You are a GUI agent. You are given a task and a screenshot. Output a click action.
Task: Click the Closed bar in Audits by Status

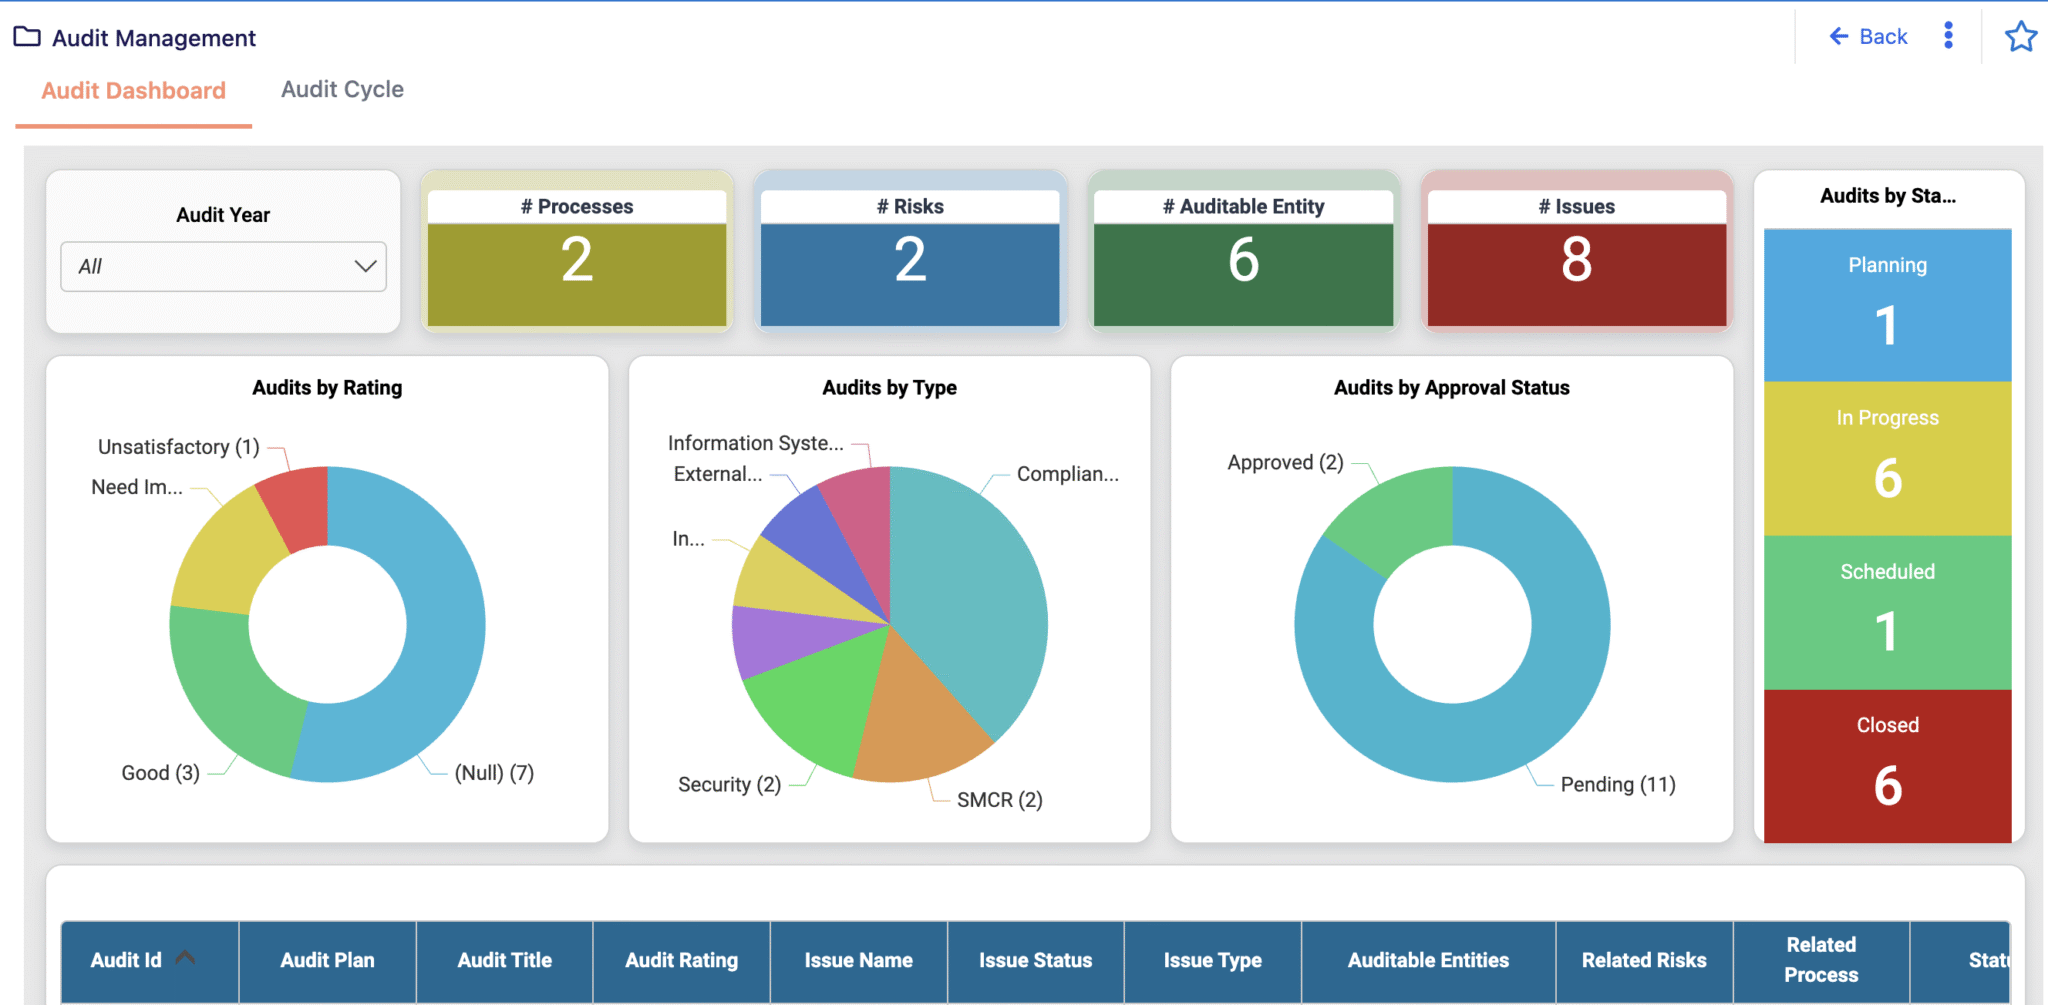(1886, 765)
